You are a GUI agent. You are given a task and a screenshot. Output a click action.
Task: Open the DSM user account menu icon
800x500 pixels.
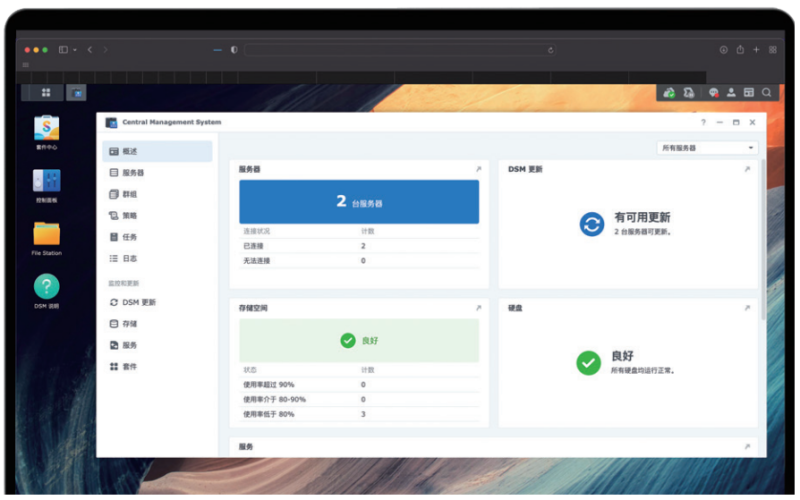click(x=731, y=92)
